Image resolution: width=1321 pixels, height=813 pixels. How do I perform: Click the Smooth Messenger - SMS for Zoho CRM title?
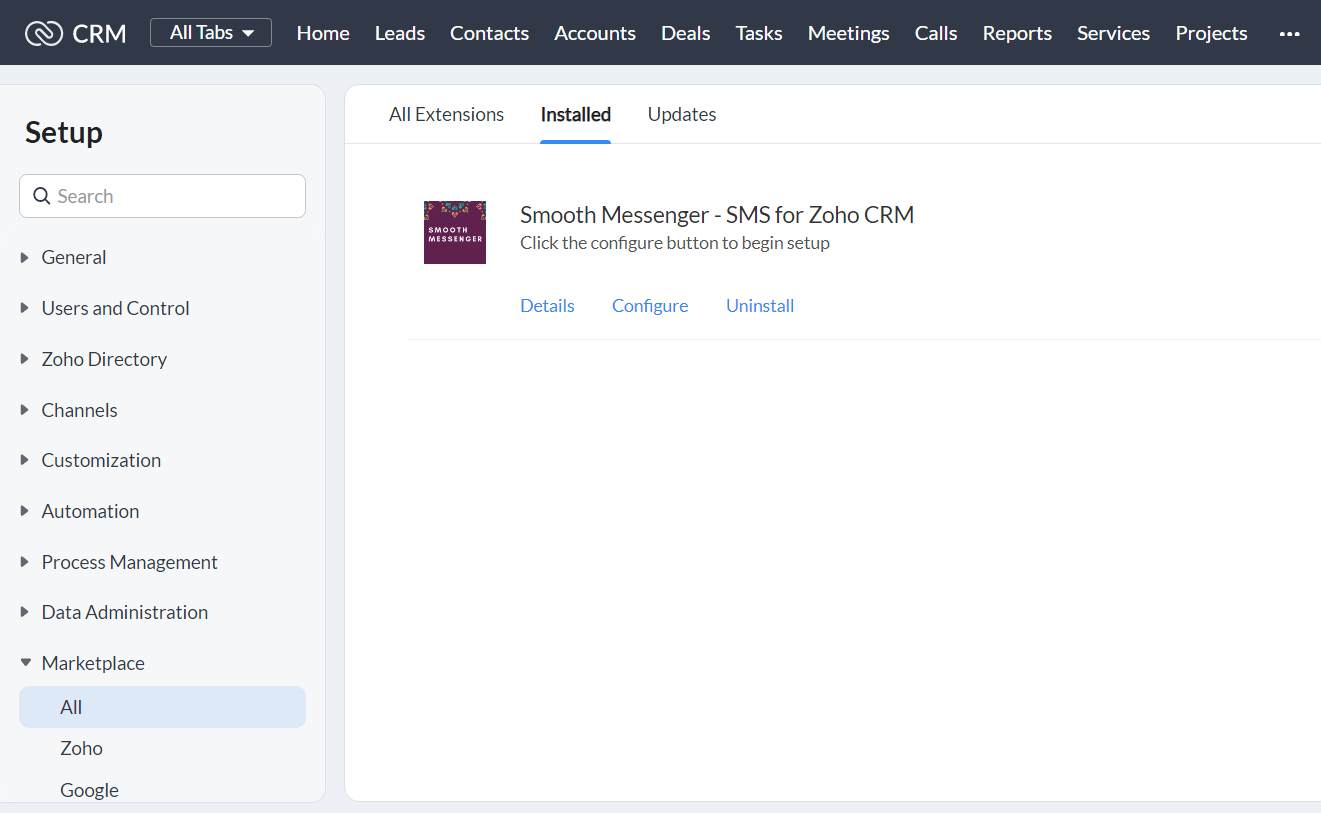[717, 214]
